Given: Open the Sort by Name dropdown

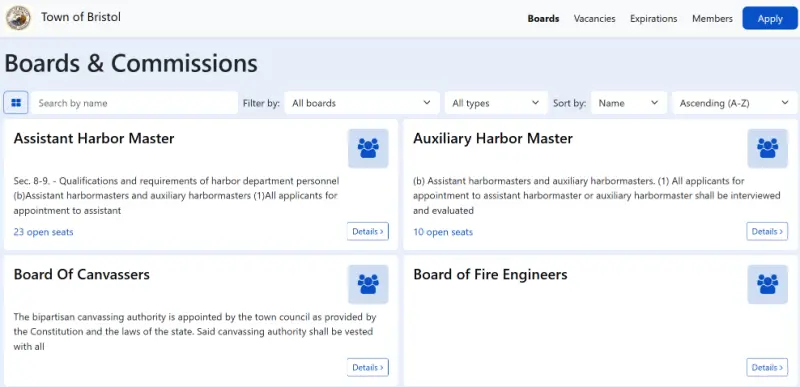Looking at the screenshot, I should point(629,103).
